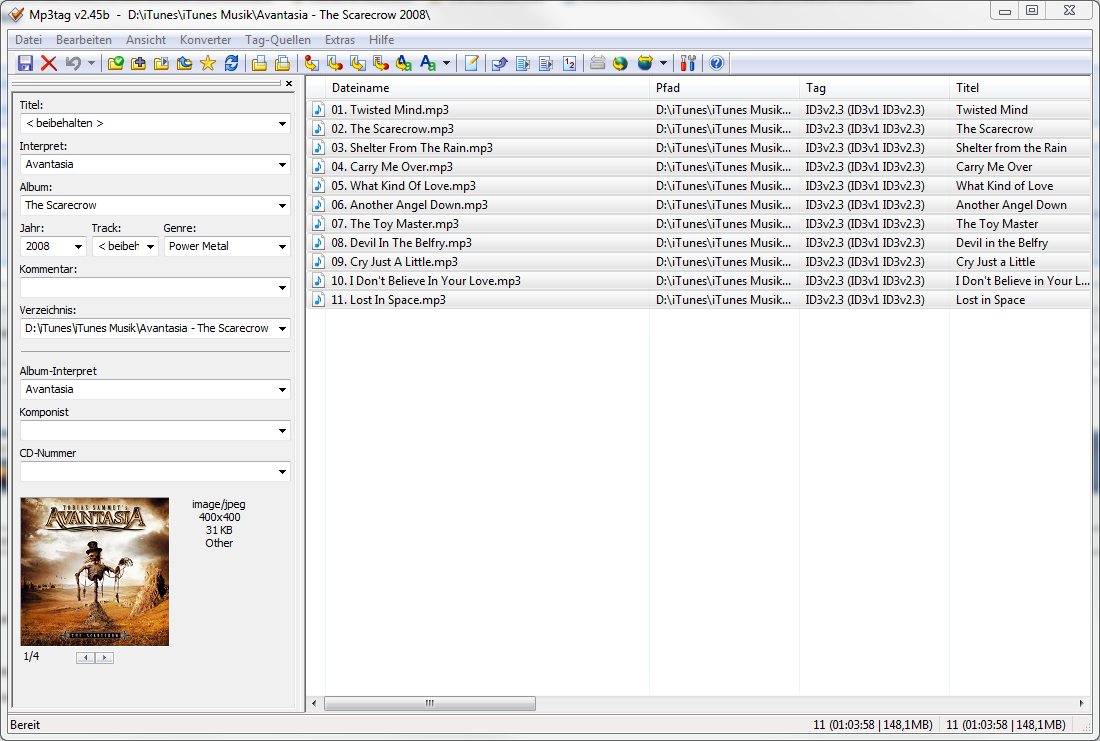Click the Avantasia album cover artwork

click(x=95, y=571)
